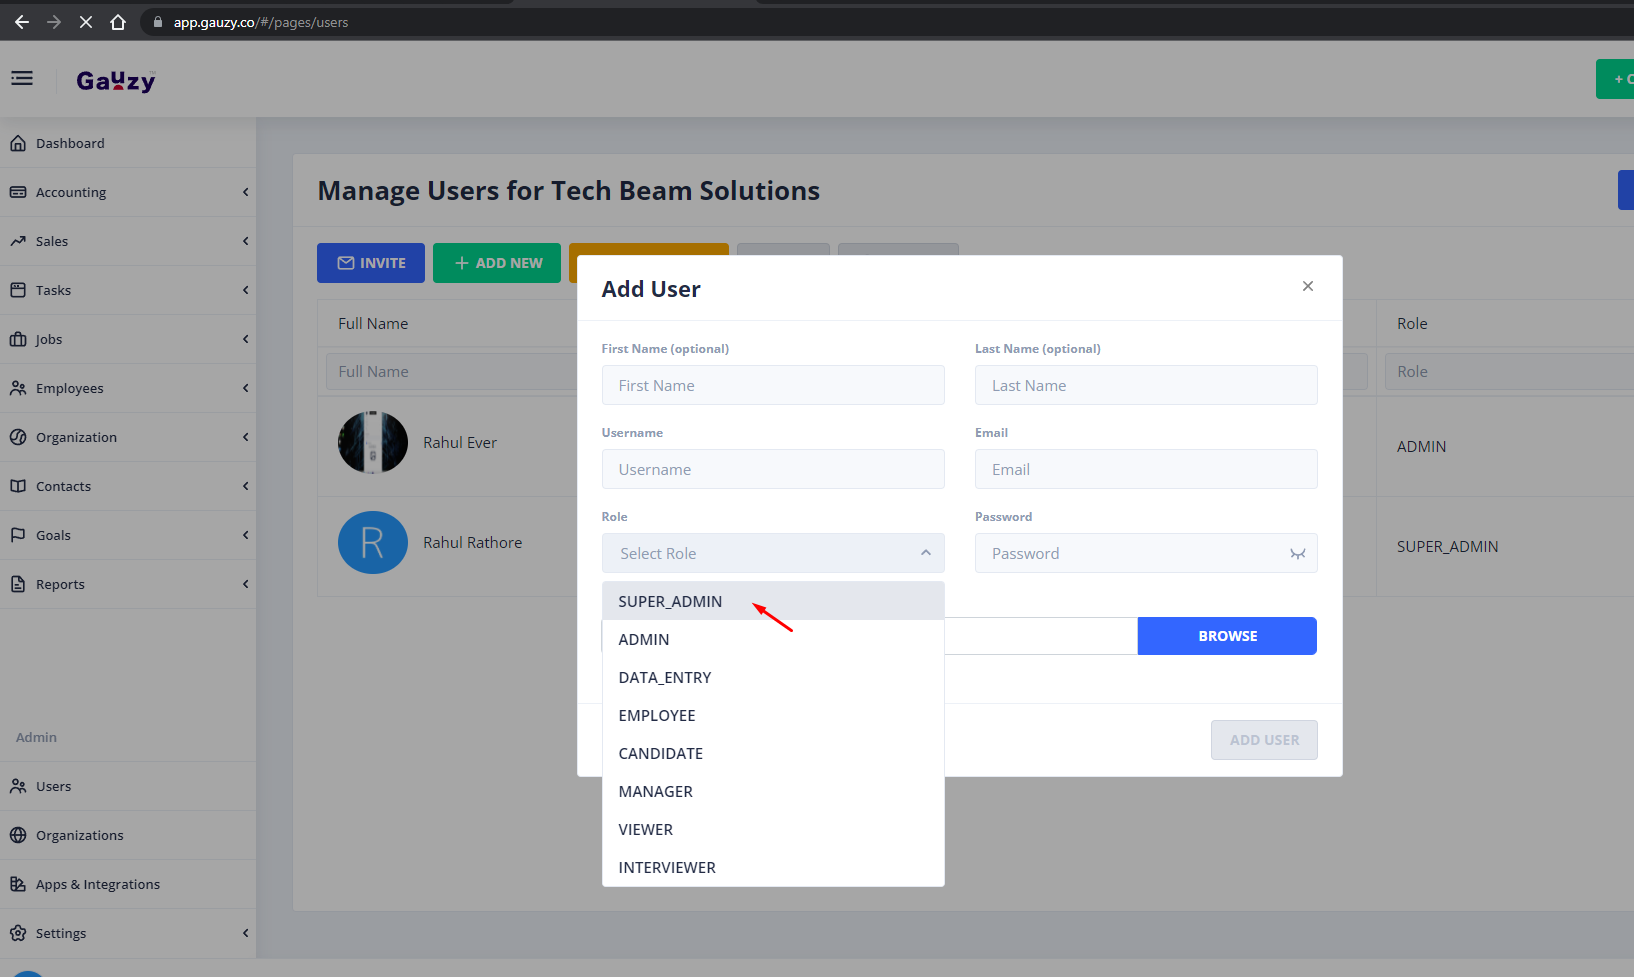The height and width of the screenshot is (977, 1634).
Task: Click the Accounting ledger icon
Action: pyautogui.click(x=18, y=191)
